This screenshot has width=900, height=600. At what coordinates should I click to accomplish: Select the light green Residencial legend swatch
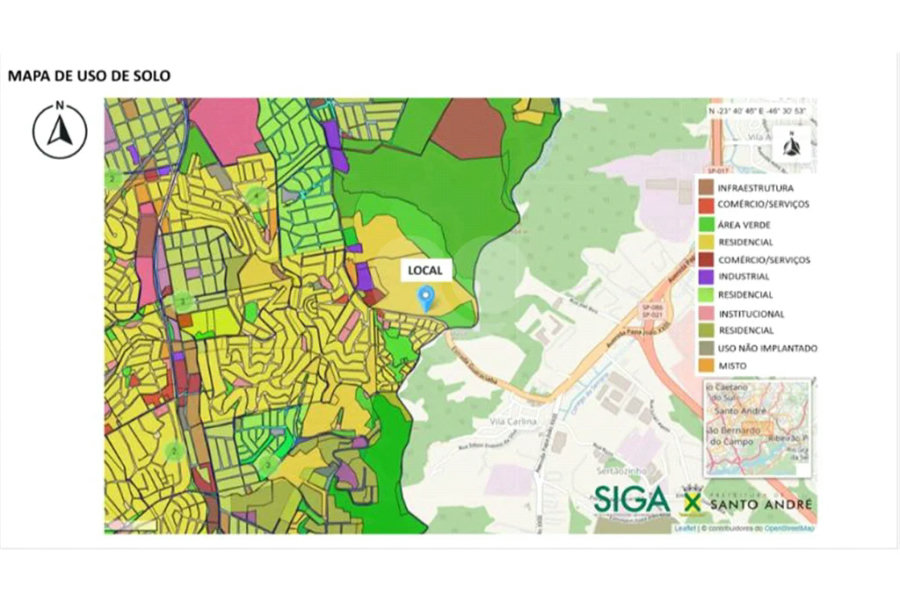click(706, 295)
